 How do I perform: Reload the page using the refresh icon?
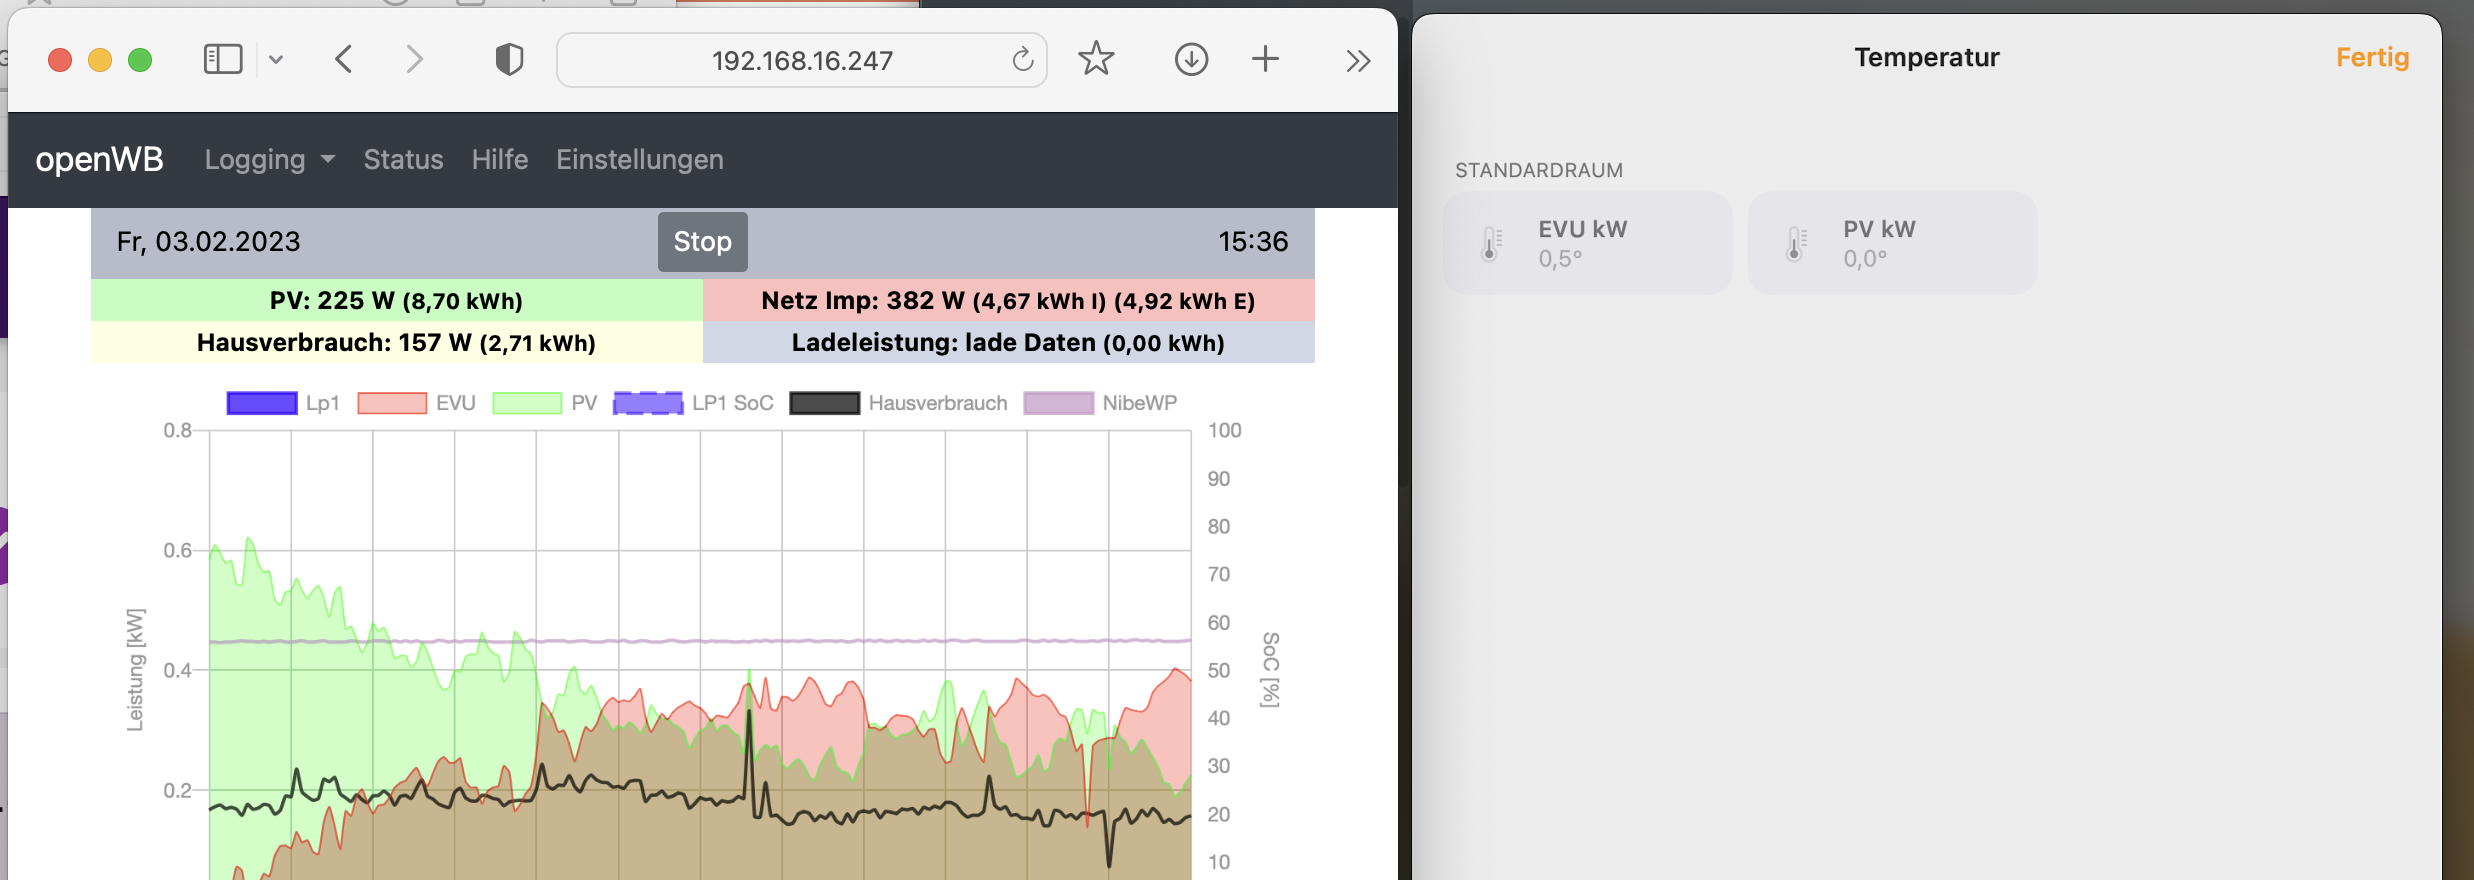1022,60
